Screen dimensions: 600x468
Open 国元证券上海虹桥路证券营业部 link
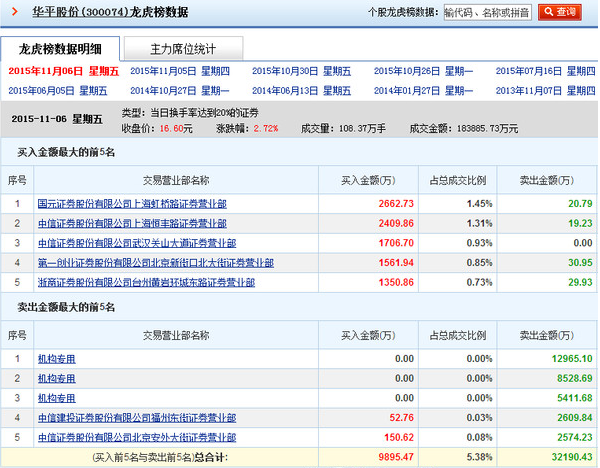[132, 204]
